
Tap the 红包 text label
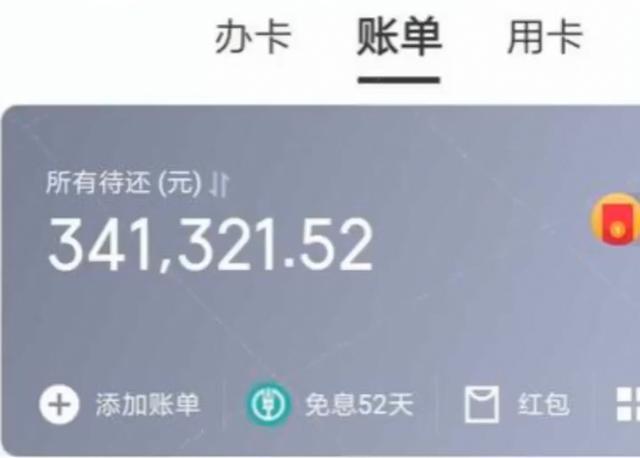point(543,405)
